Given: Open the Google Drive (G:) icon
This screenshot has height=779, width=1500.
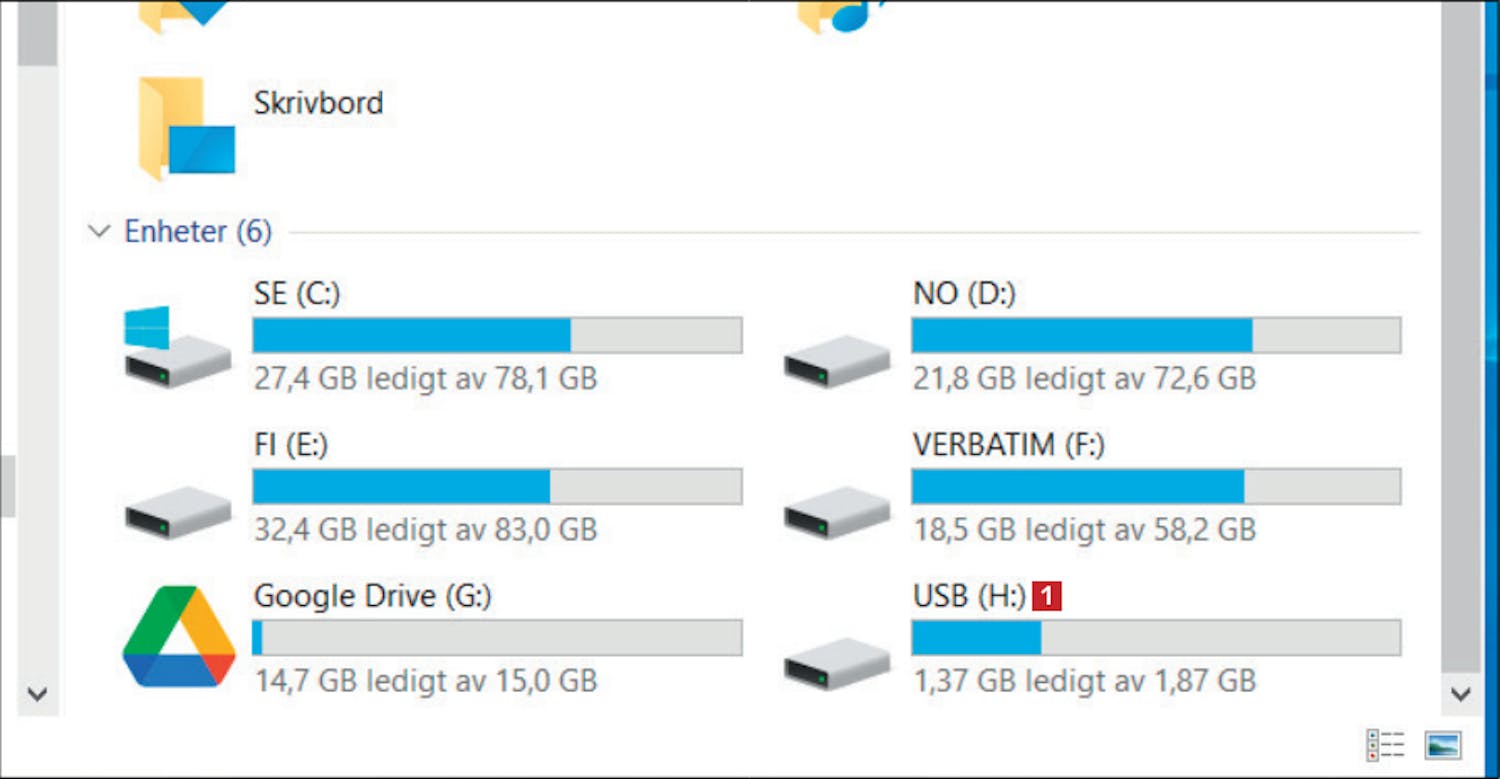Looking at the screenshot, I should click(x=178, y=637).
